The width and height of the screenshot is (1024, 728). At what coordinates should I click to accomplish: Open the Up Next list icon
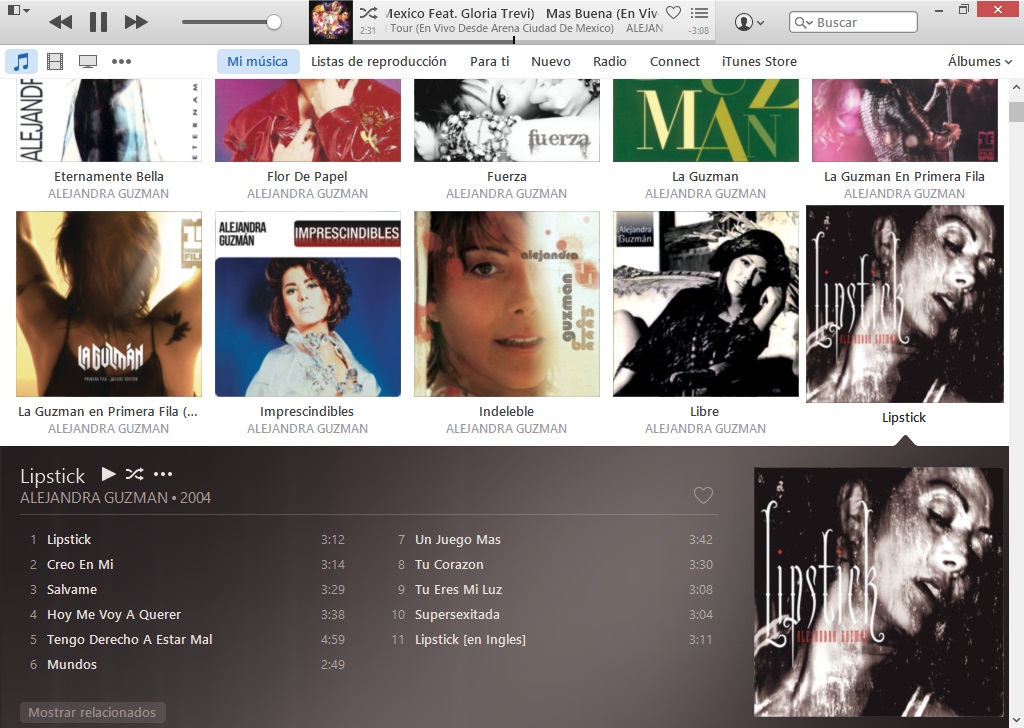(x=699, y=13)
